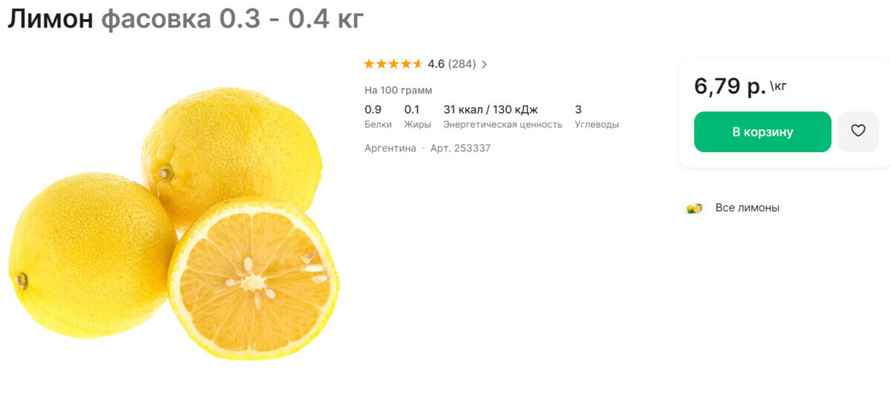This screenshot has height=419, width=891.
Task: Expand reviews via chevron after (284)
Action: pyautogui.click(x=484, y=64)
